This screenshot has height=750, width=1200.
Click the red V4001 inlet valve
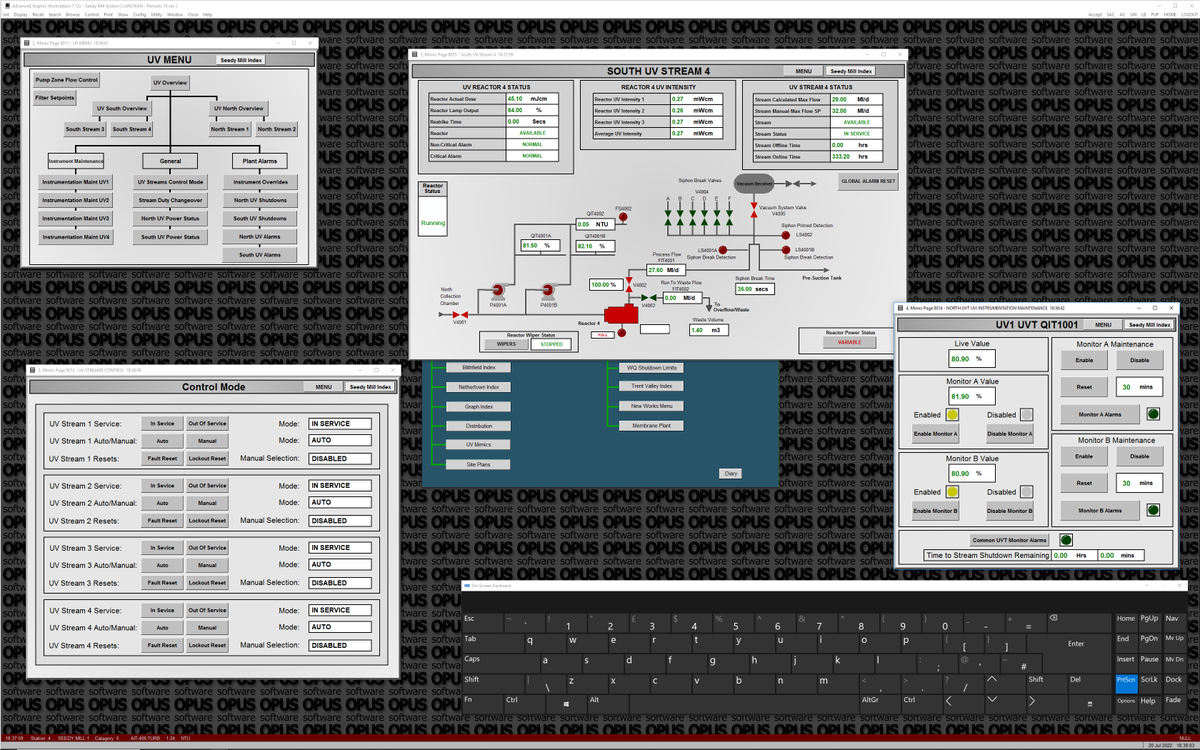coord(460,314)
